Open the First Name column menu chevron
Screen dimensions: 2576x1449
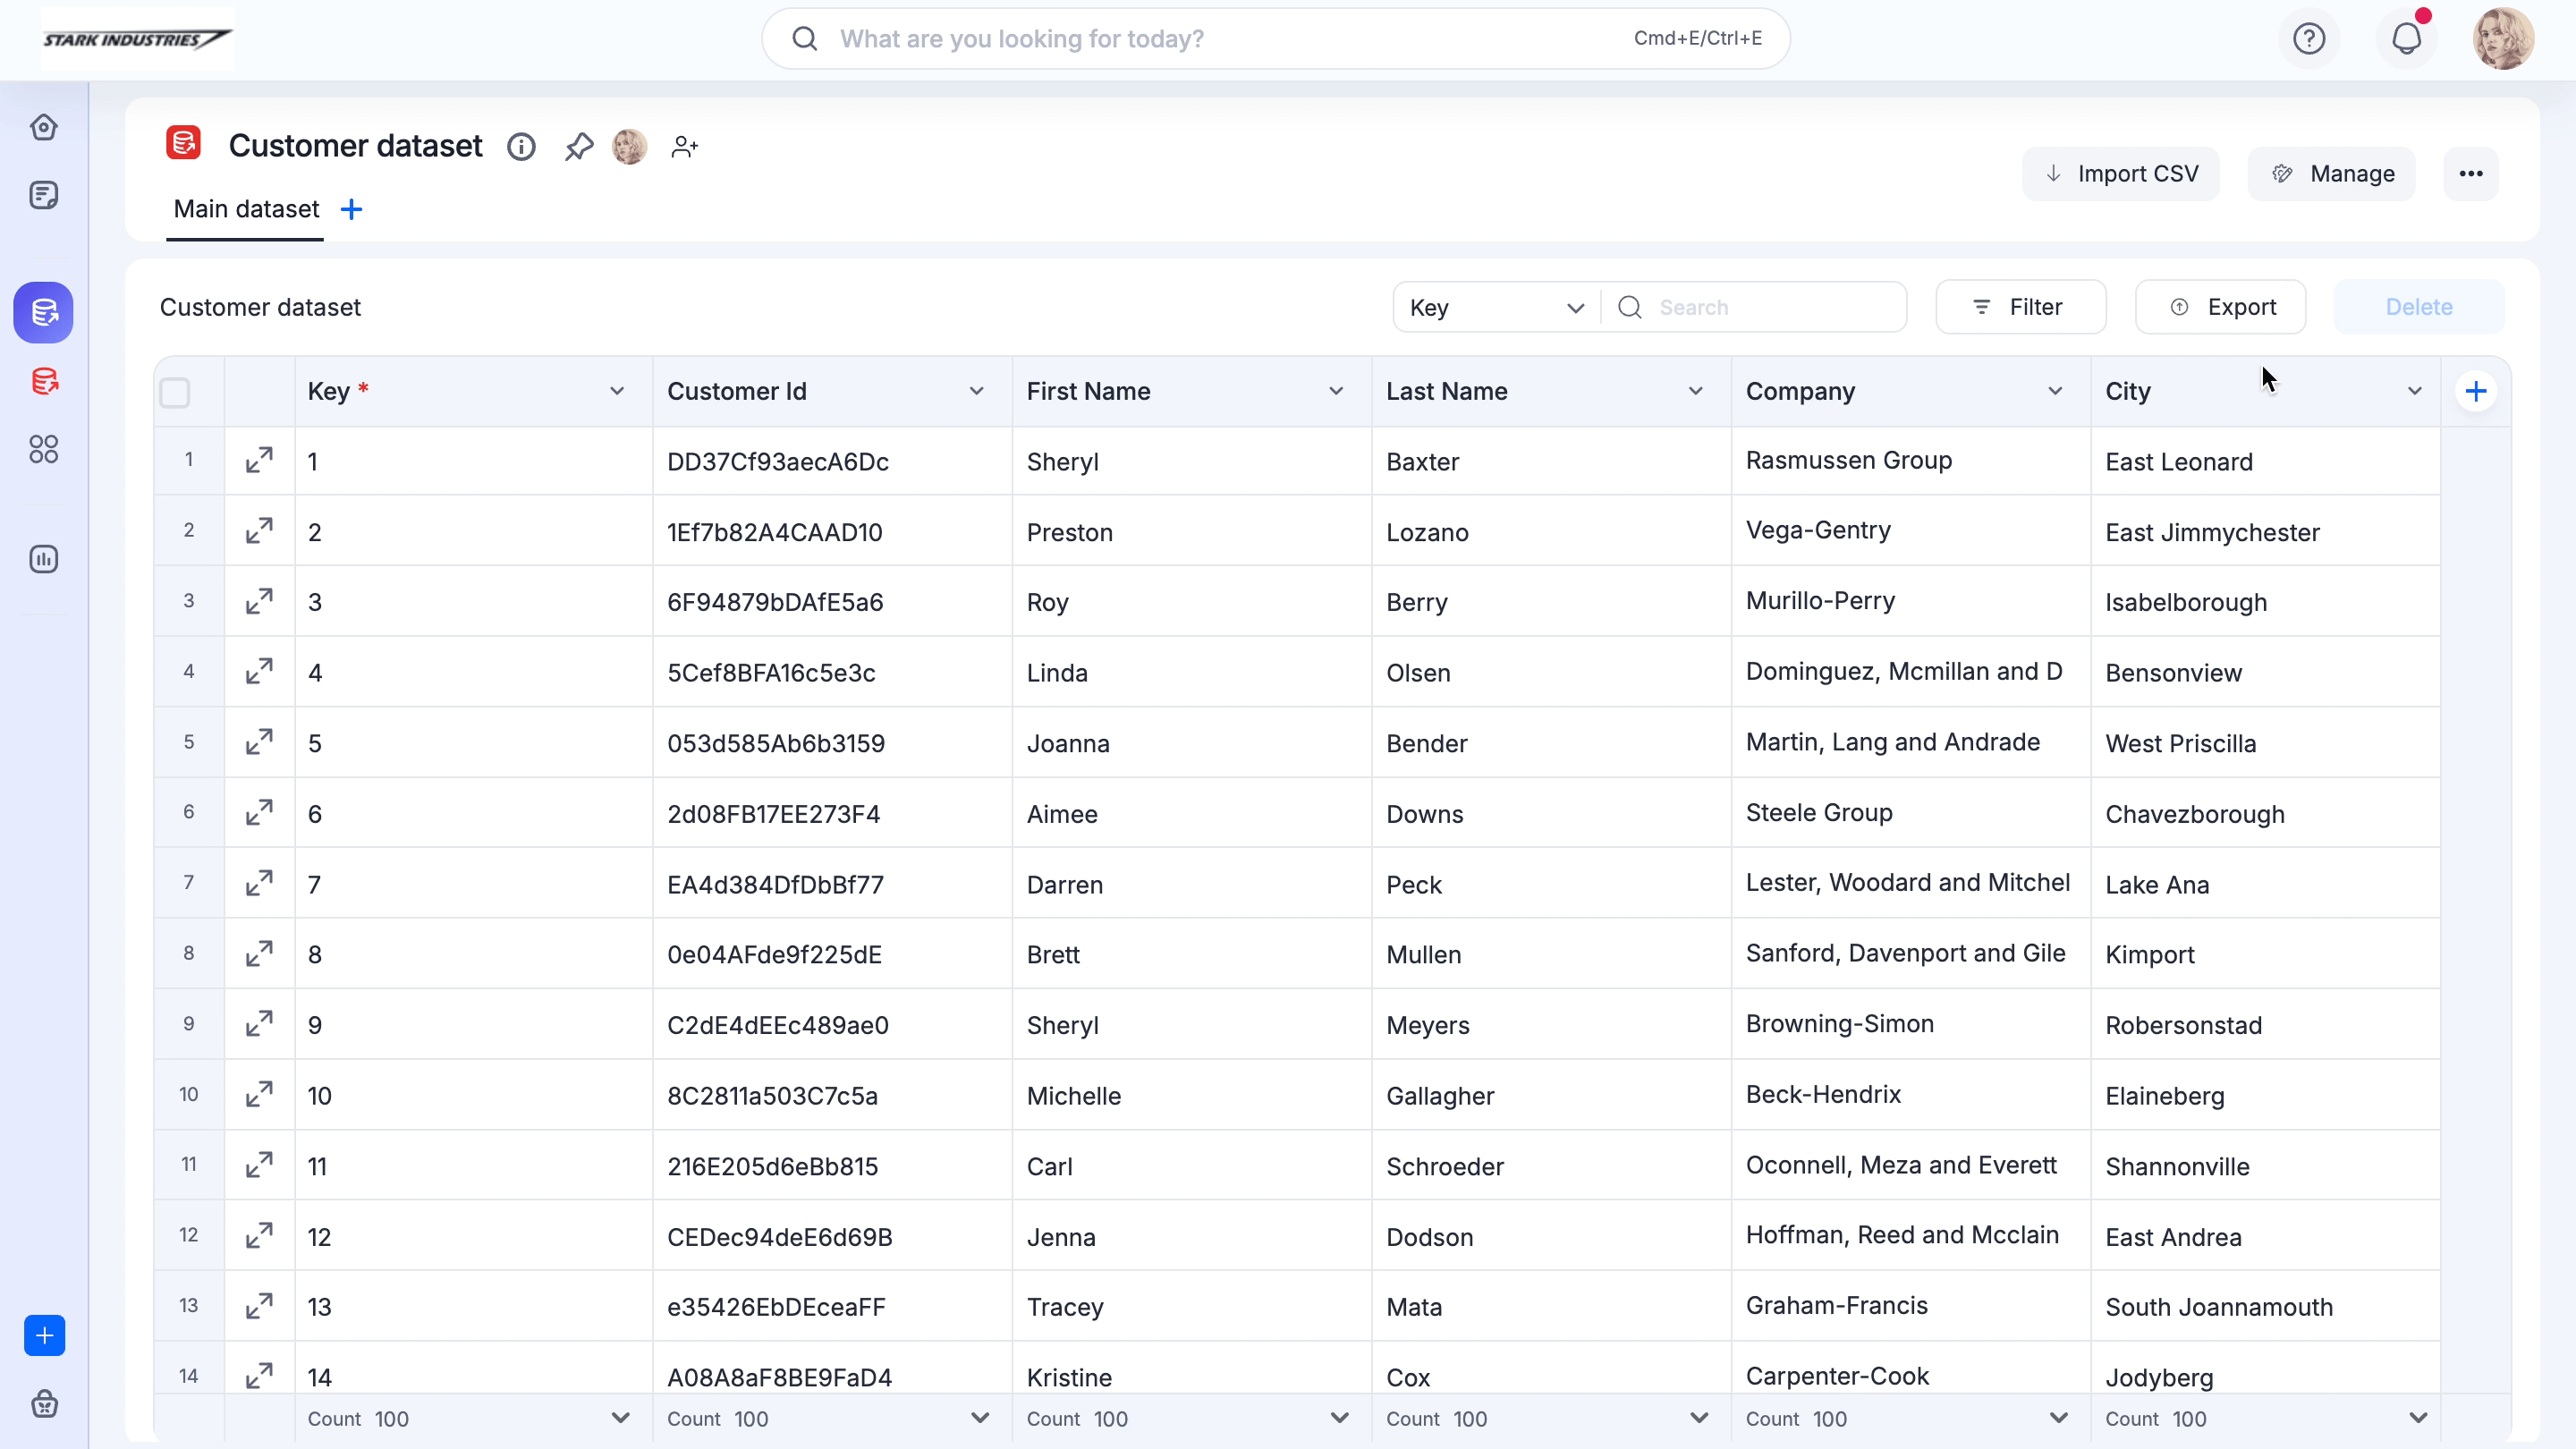pyautogui.click(x=1336, y=391)
